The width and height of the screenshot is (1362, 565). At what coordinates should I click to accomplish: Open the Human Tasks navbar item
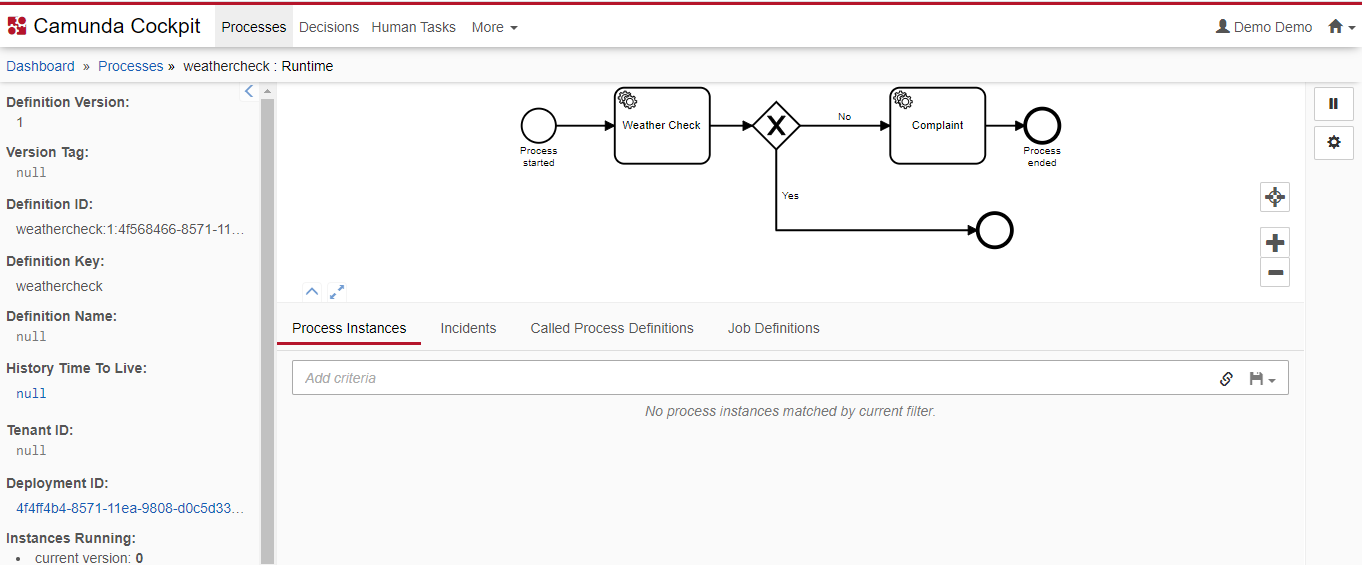click(x=413, y=27)
